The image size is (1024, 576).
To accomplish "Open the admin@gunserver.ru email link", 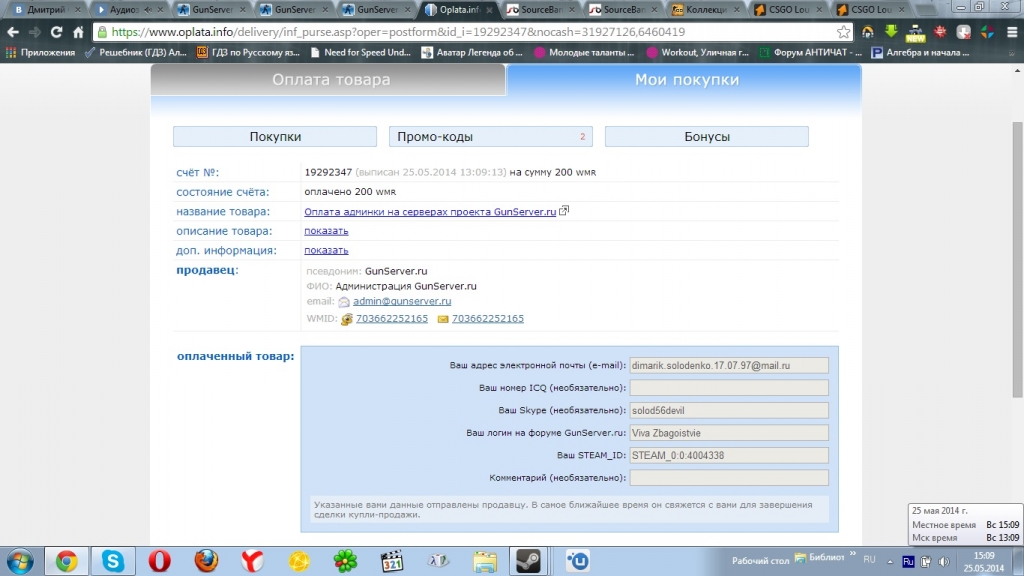I will point(402,301).
